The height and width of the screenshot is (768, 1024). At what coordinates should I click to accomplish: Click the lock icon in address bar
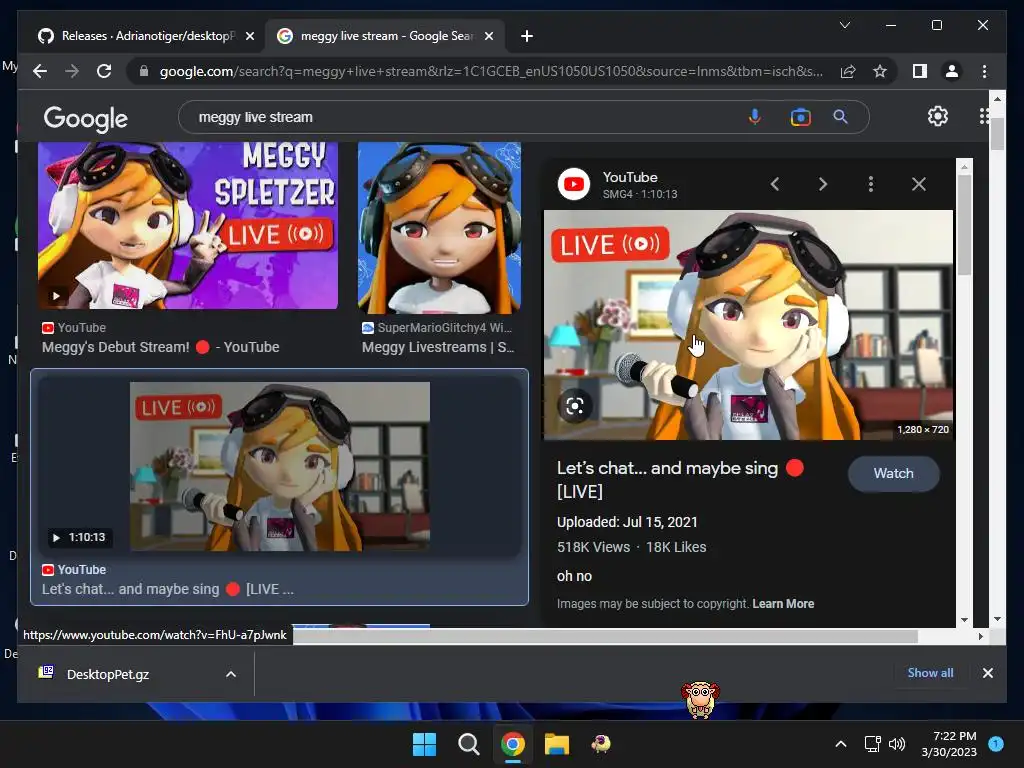click(x=144, y=71)
